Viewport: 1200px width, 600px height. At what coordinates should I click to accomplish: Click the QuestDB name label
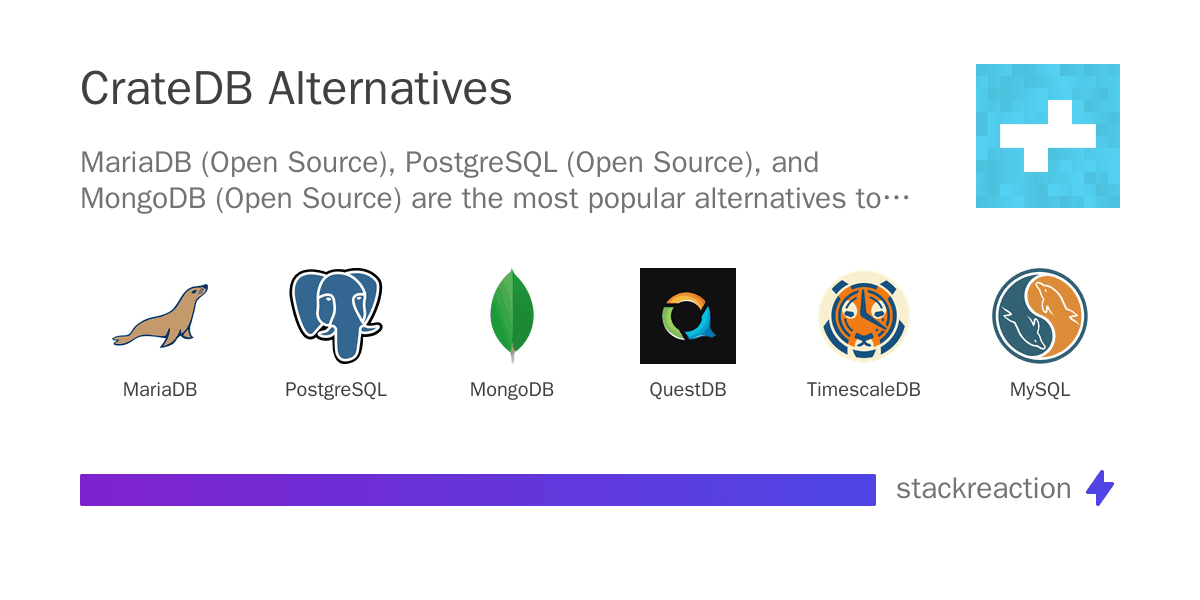(x=688, y=390)
